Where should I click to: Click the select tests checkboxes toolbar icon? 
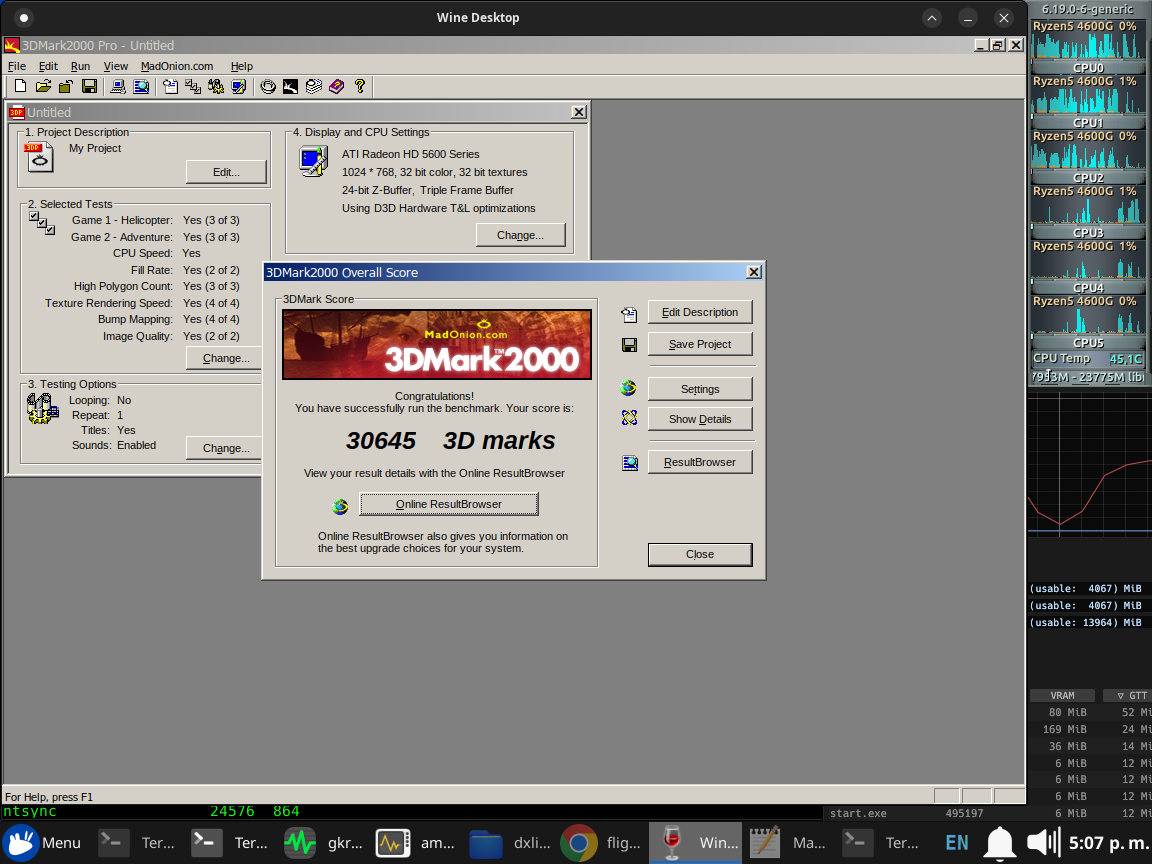coord(193,87)
